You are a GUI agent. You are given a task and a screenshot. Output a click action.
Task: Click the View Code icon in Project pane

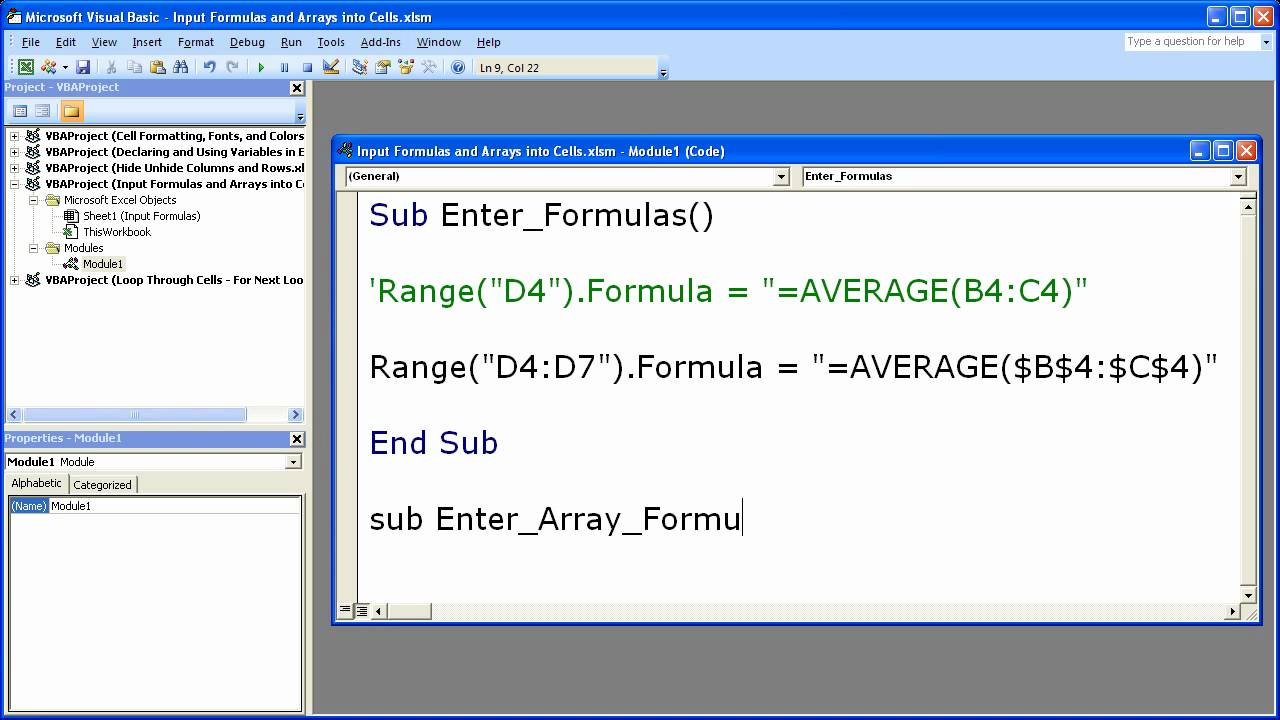[x=20, y=111]
